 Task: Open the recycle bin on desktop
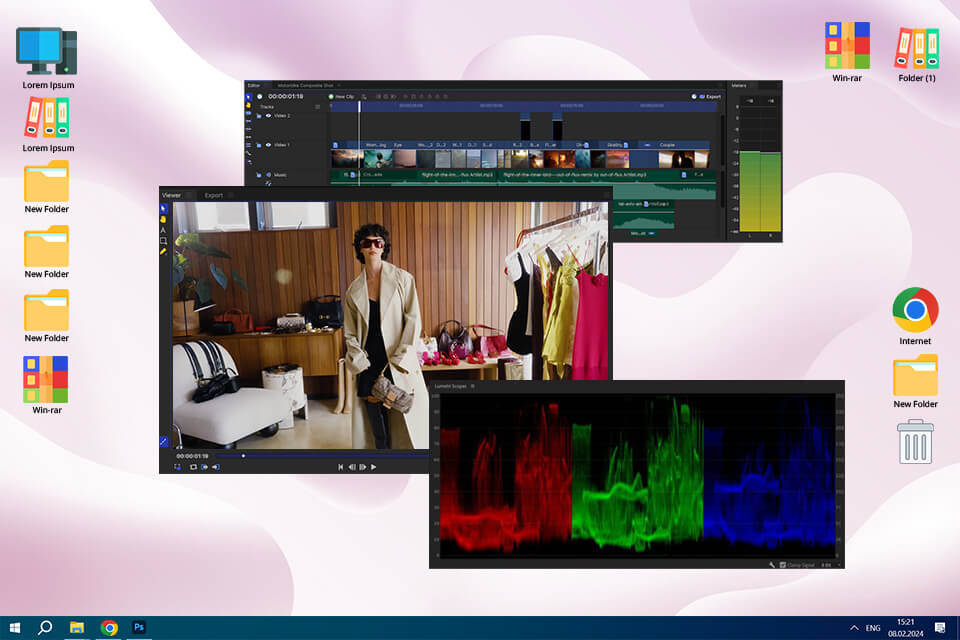click(x=915, y=442)
